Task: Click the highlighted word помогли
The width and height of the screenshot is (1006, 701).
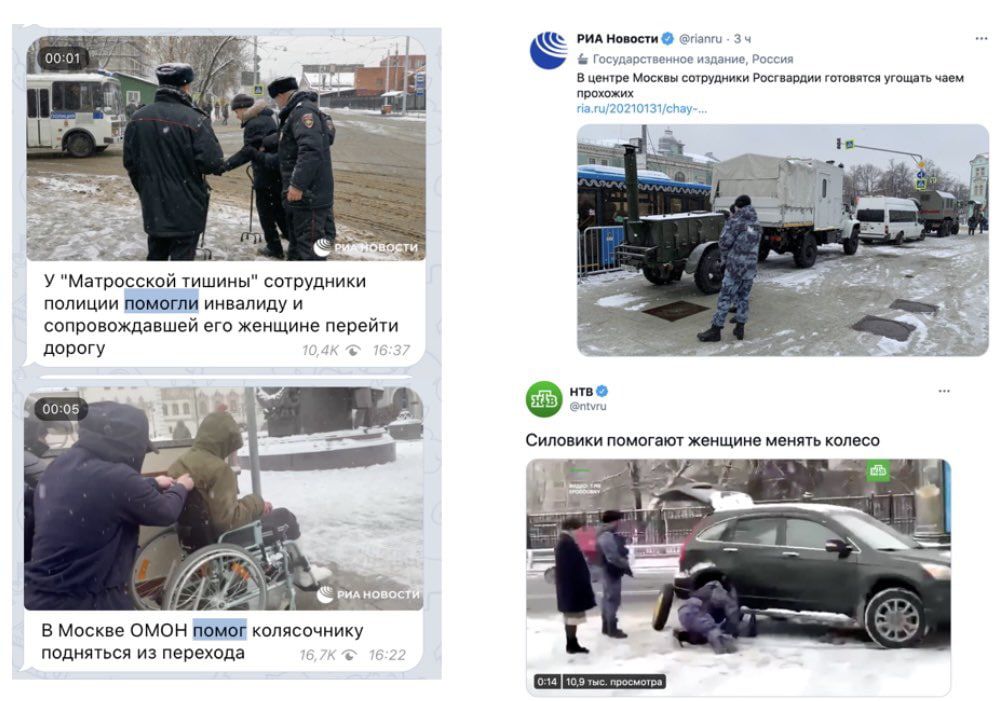Action: pos(162,303)
